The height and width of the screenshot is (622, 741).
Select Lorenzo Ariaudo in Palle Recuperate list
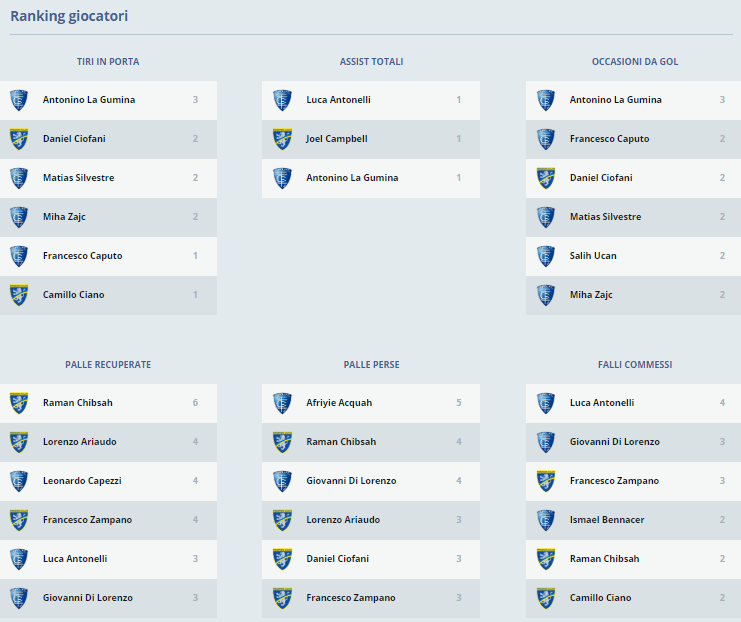[x=81, y=442]
